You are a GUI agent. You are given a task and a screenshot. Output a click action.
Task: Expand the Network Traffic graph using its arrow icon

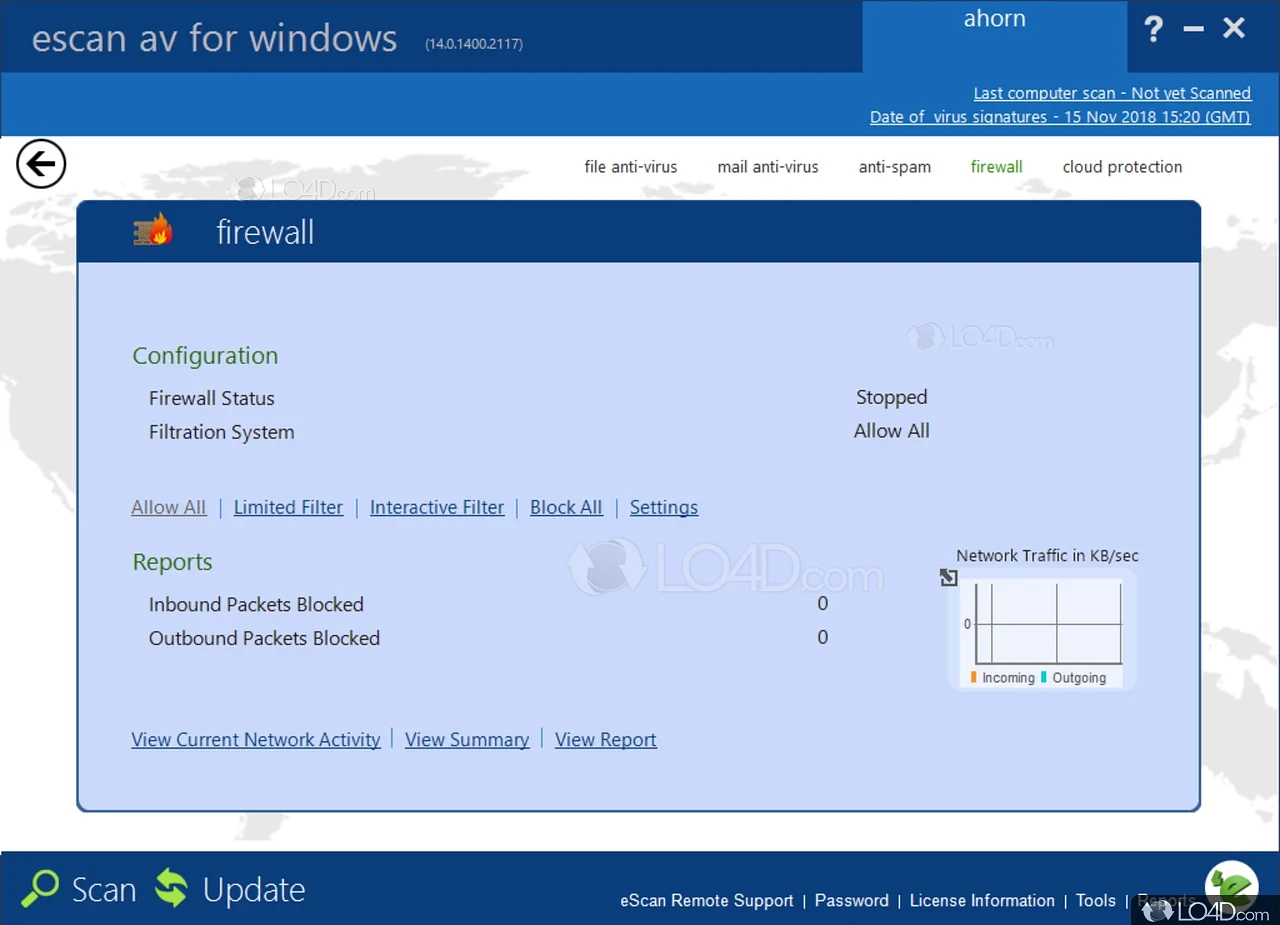949,577
